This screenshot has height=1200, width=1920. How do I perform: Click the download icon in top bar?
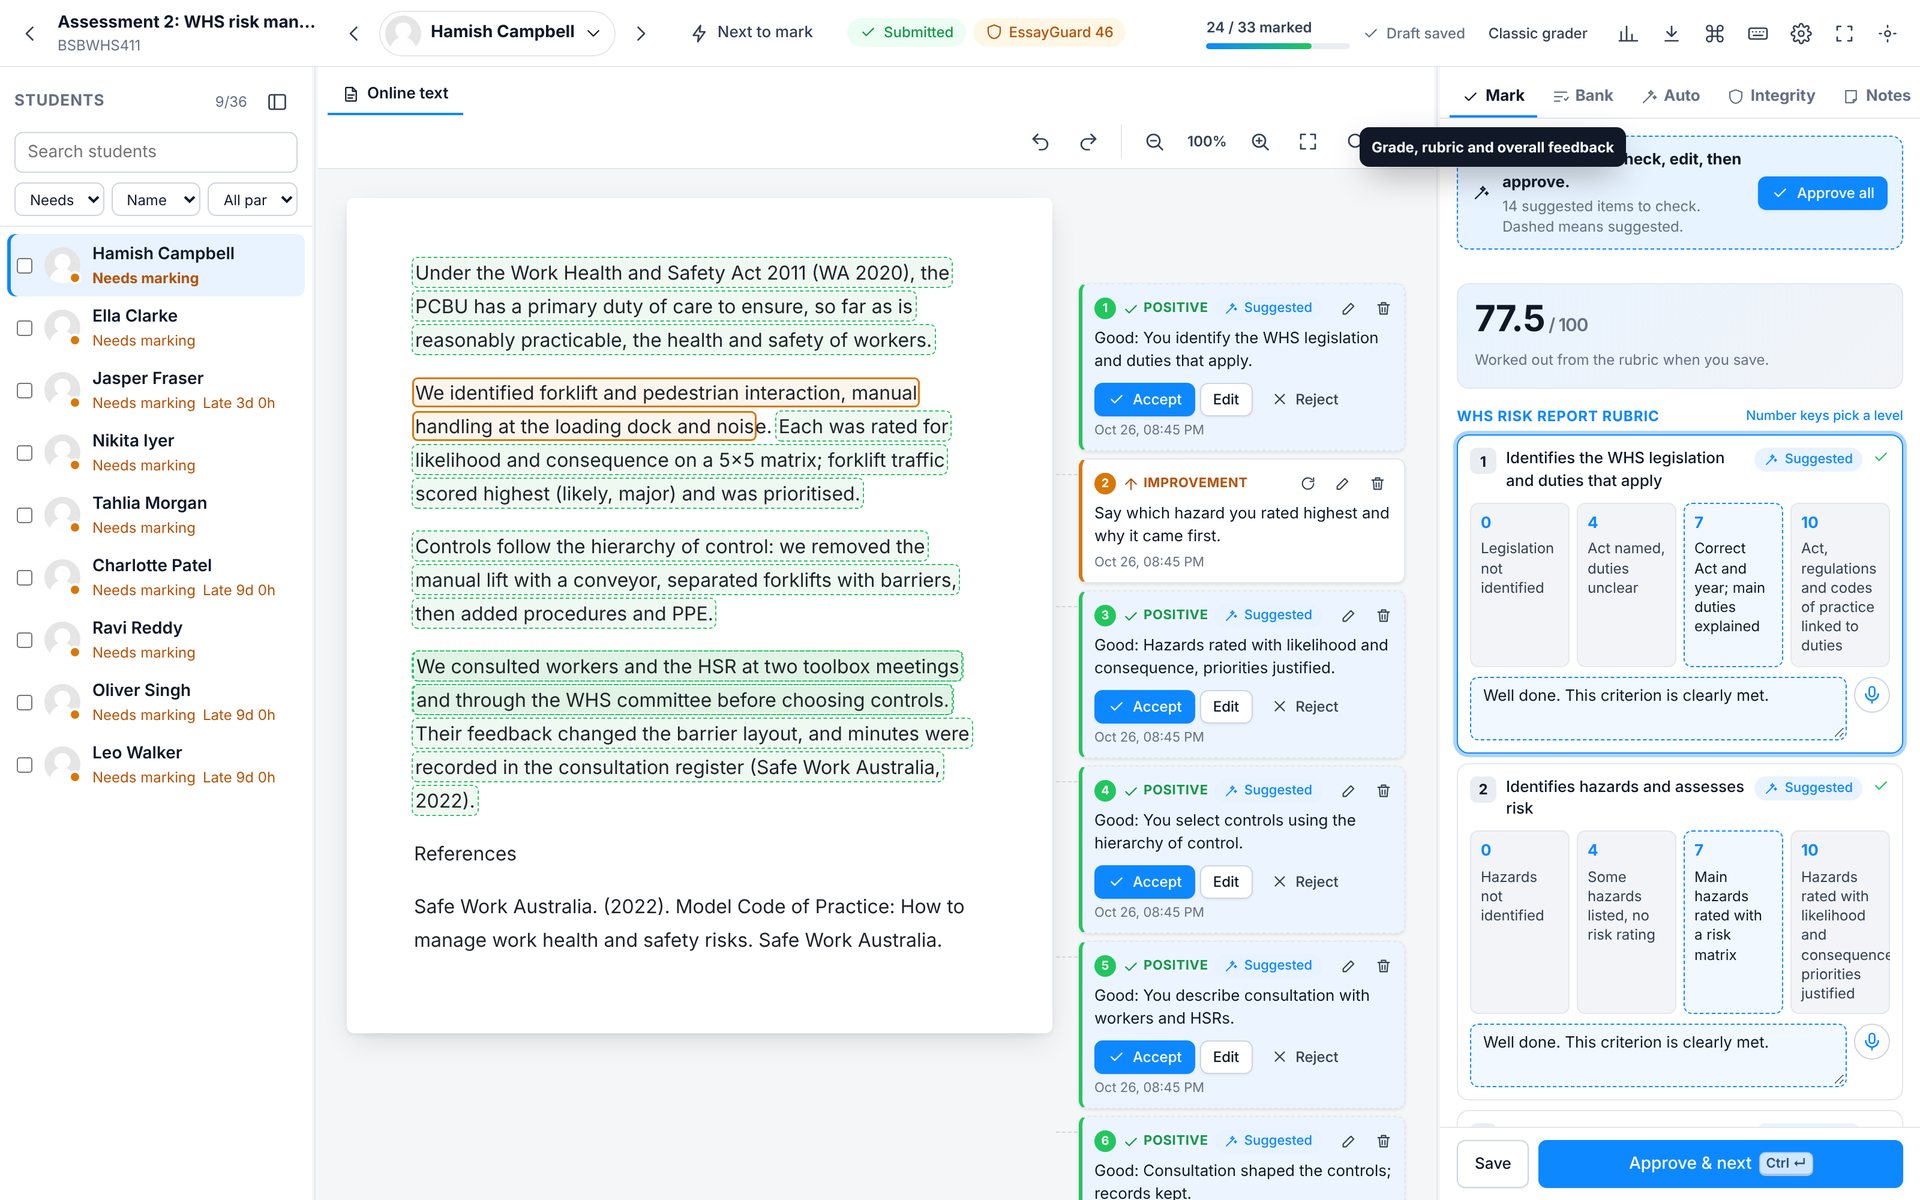point(1671,33)
